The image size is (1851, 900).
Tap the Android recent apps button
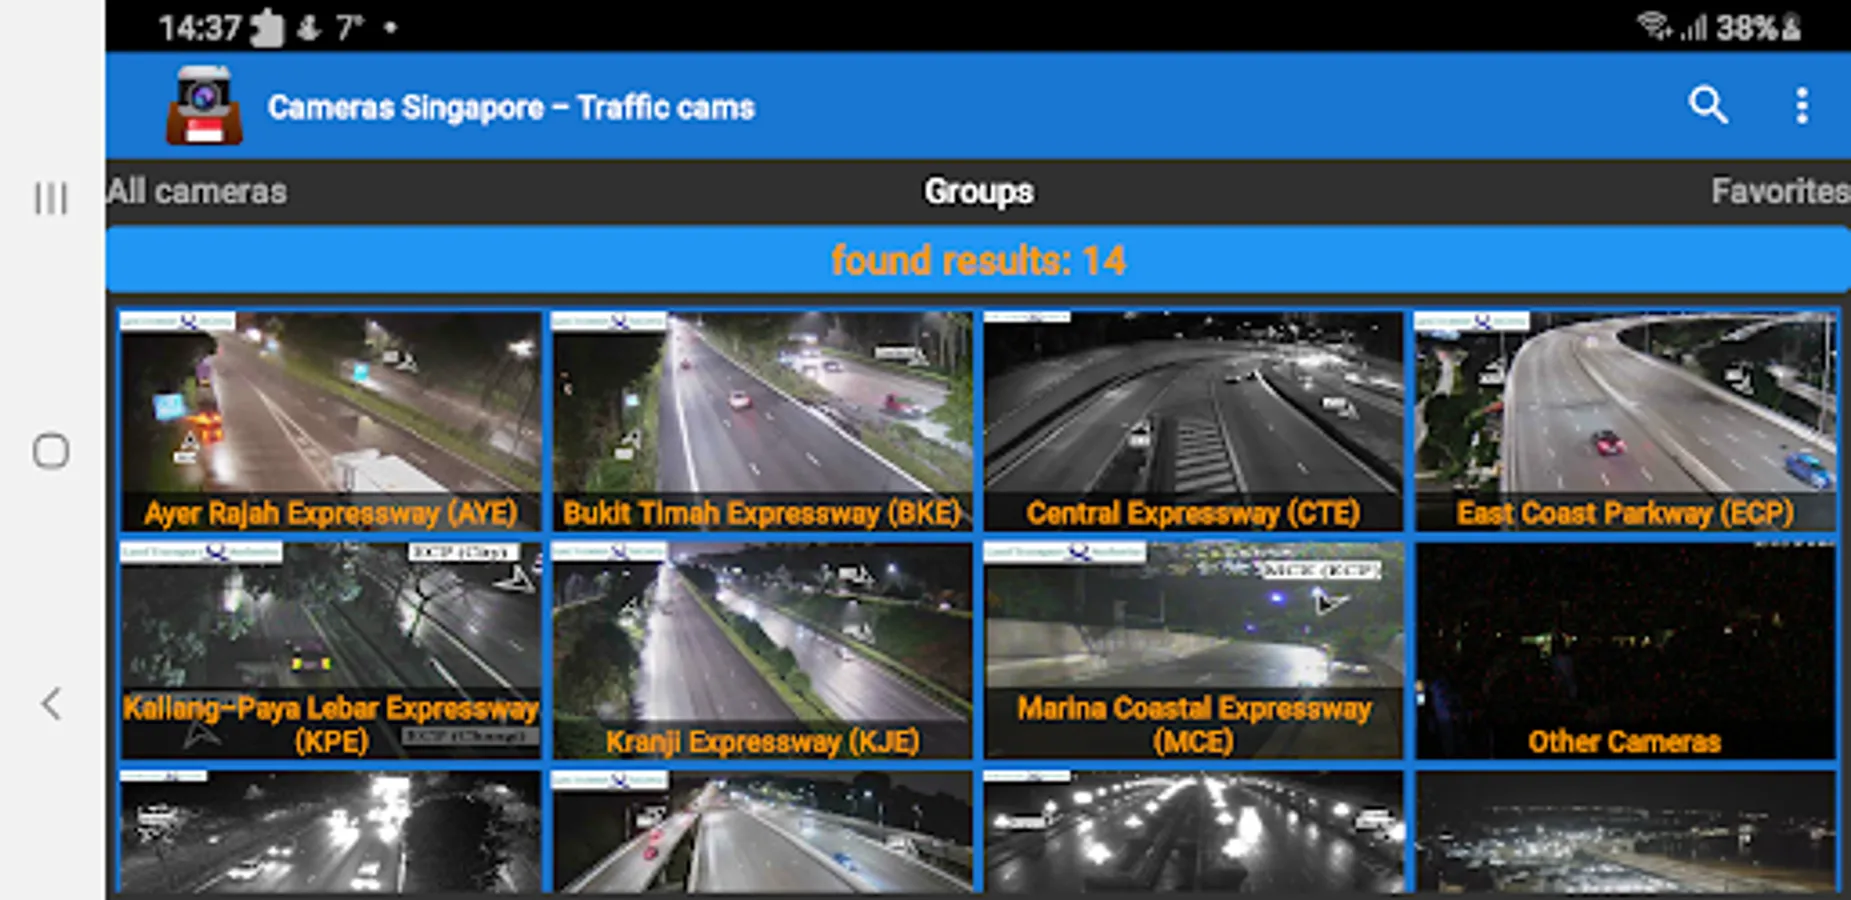pyautogui.click(x=51, y=198)
